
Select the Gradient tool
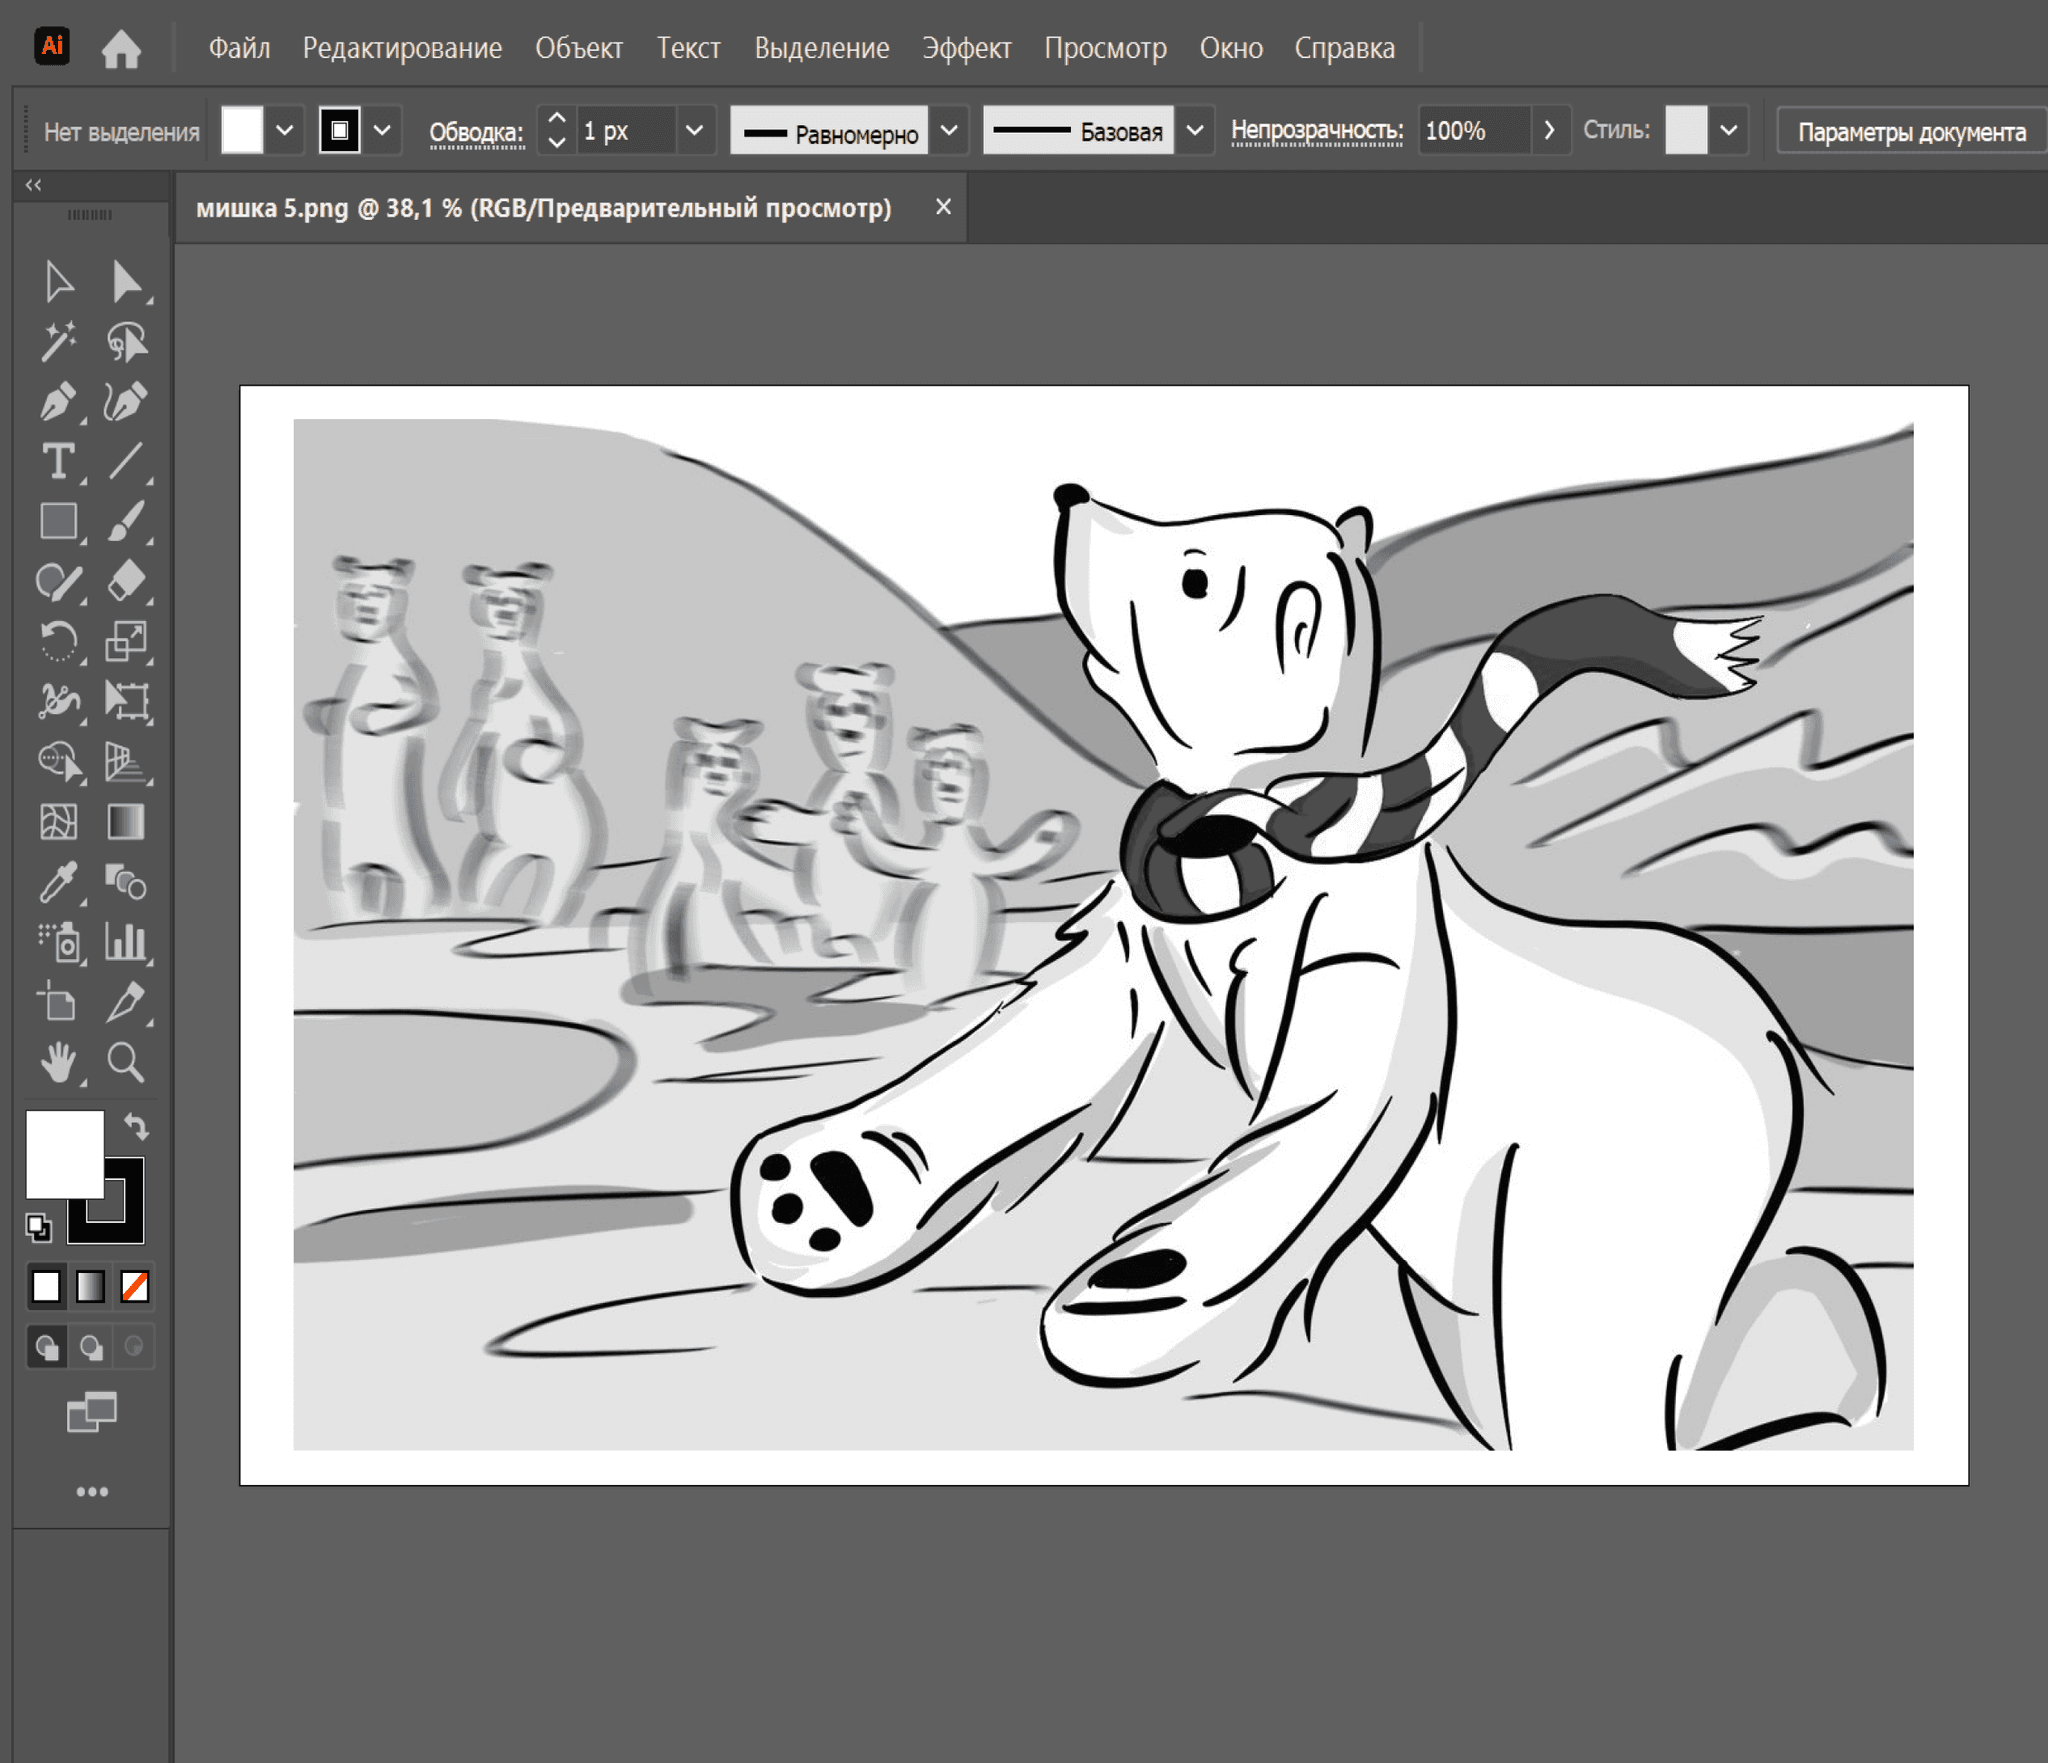pos(128,823)
